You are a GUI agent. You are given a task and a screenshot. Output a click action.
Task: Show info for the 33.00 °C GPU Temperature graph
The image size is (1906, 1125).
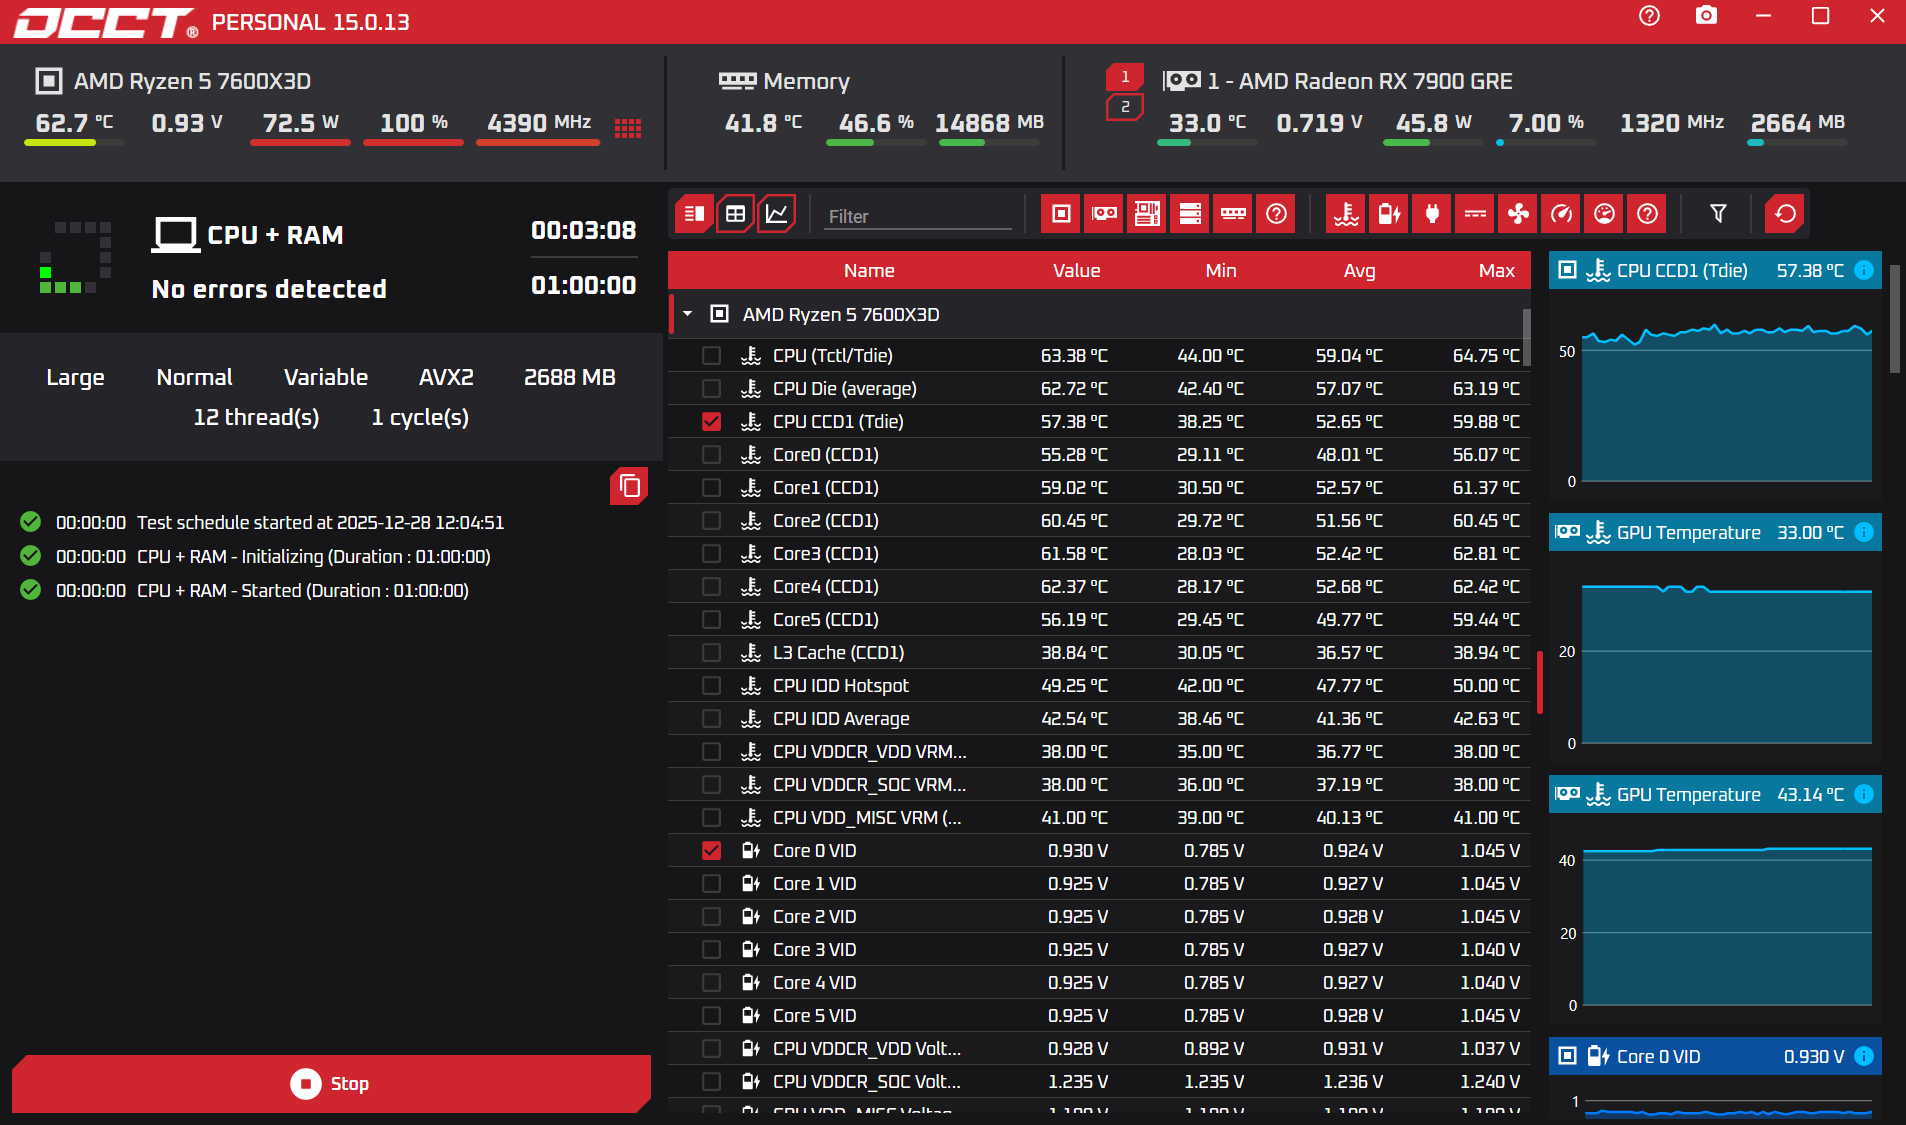[x=1864, y=532]
